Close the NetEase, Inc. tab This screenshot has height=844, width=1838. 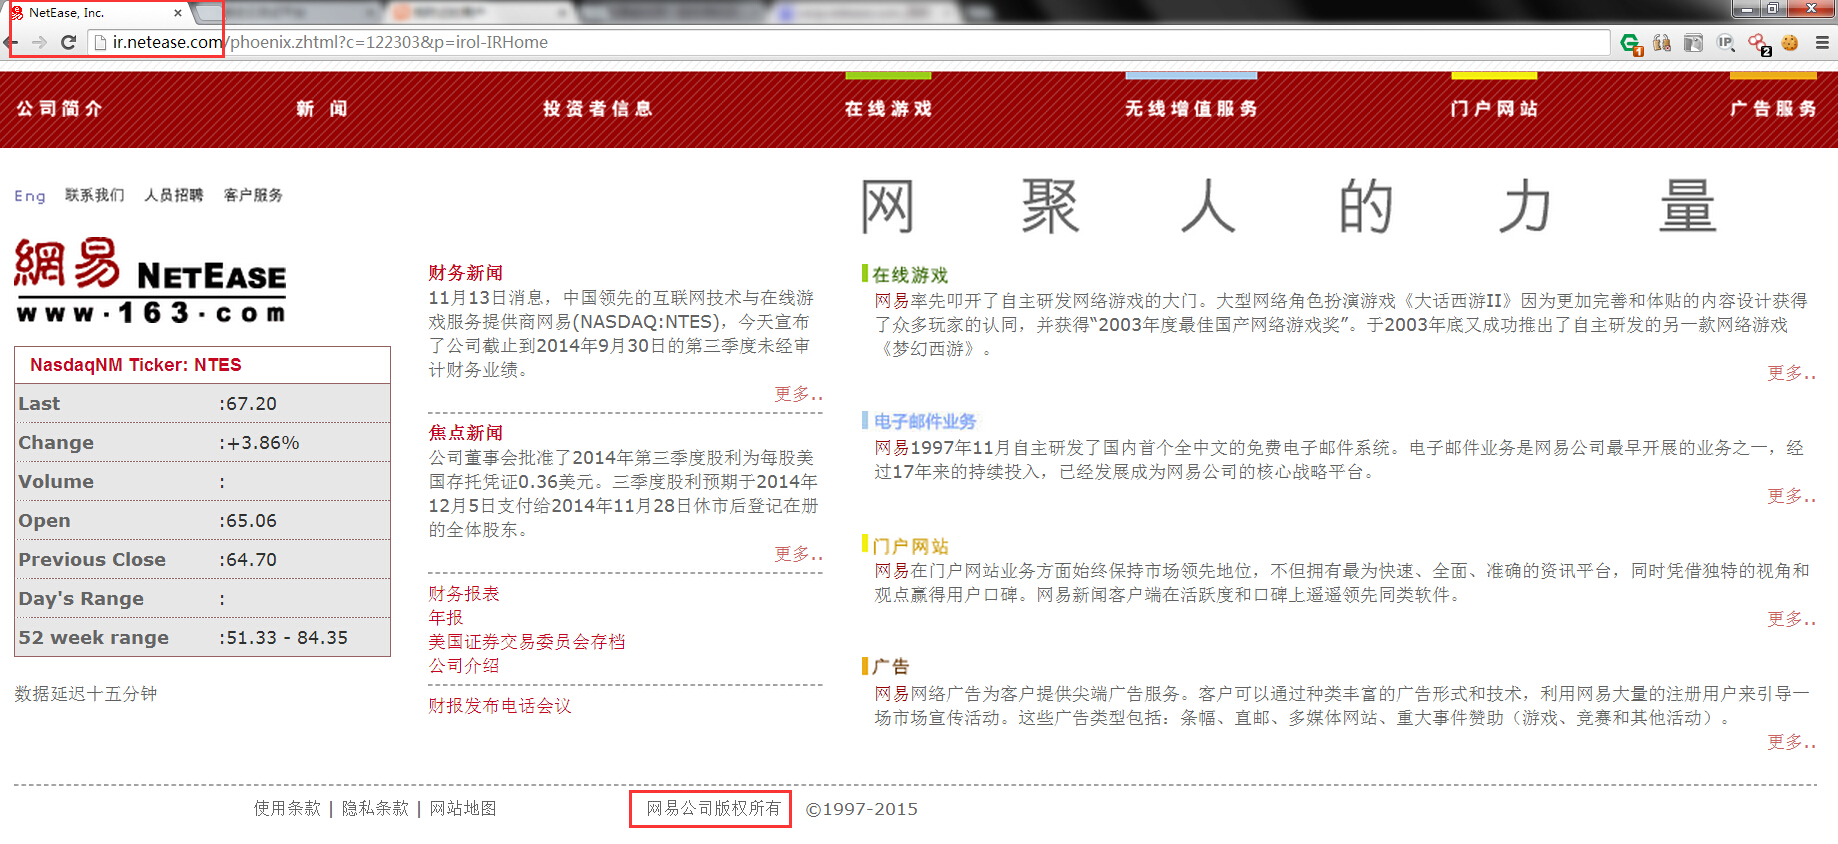178,13
